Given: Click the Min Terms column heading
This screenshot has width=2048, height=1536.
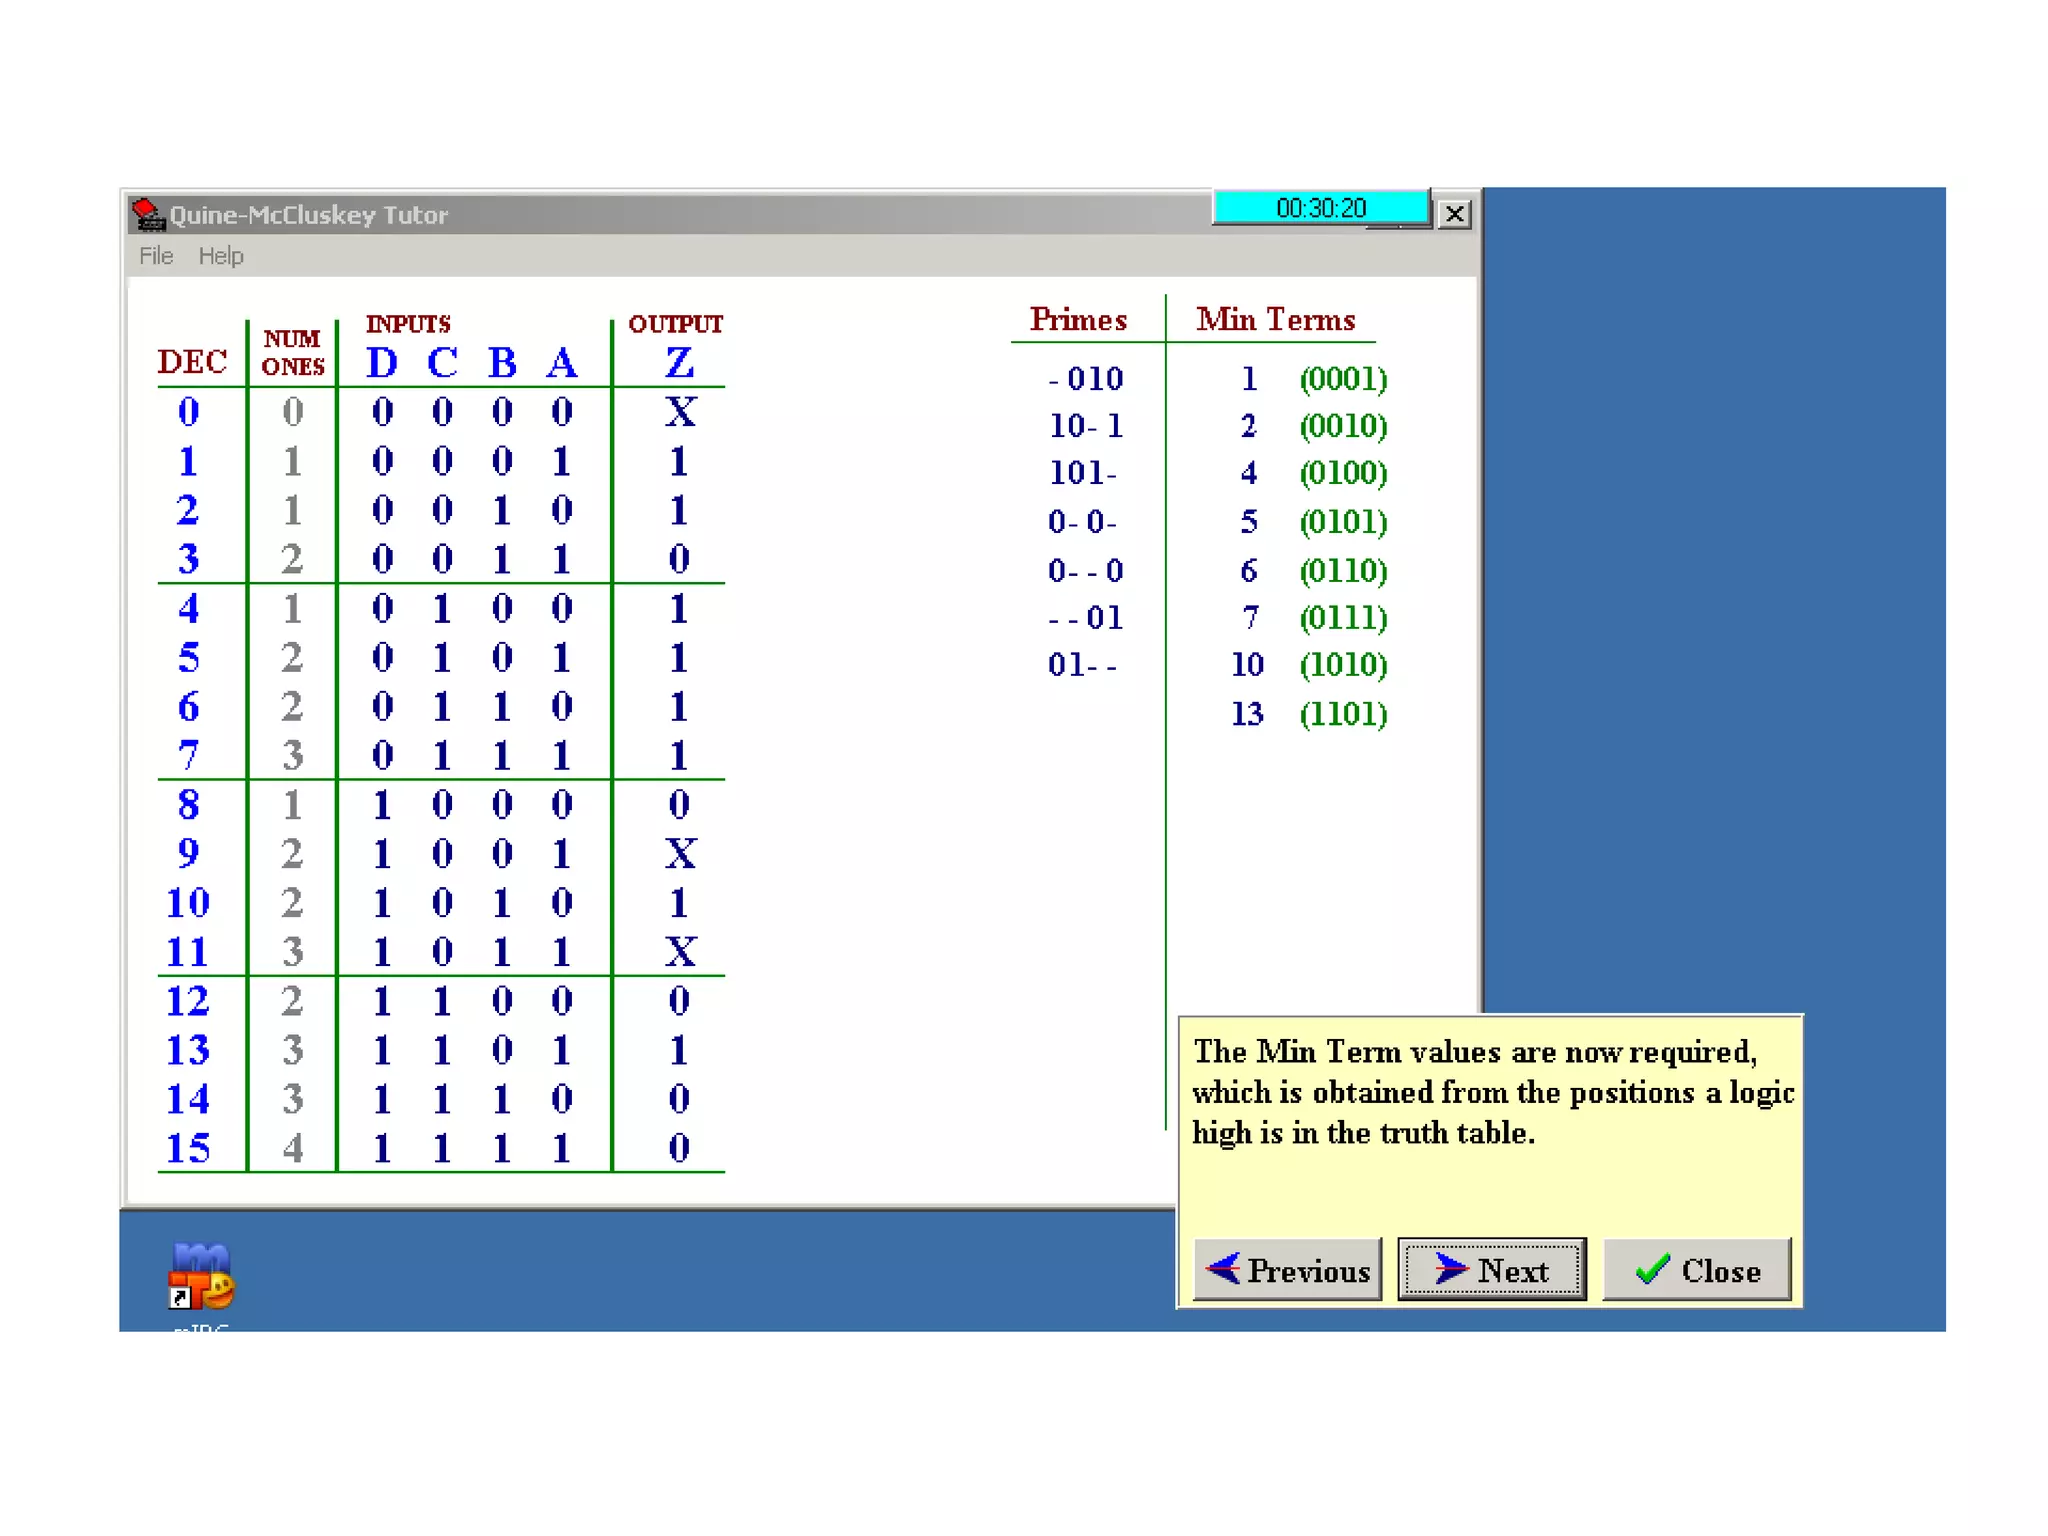Looking at the screenshot, I should tap(1275, 320).
